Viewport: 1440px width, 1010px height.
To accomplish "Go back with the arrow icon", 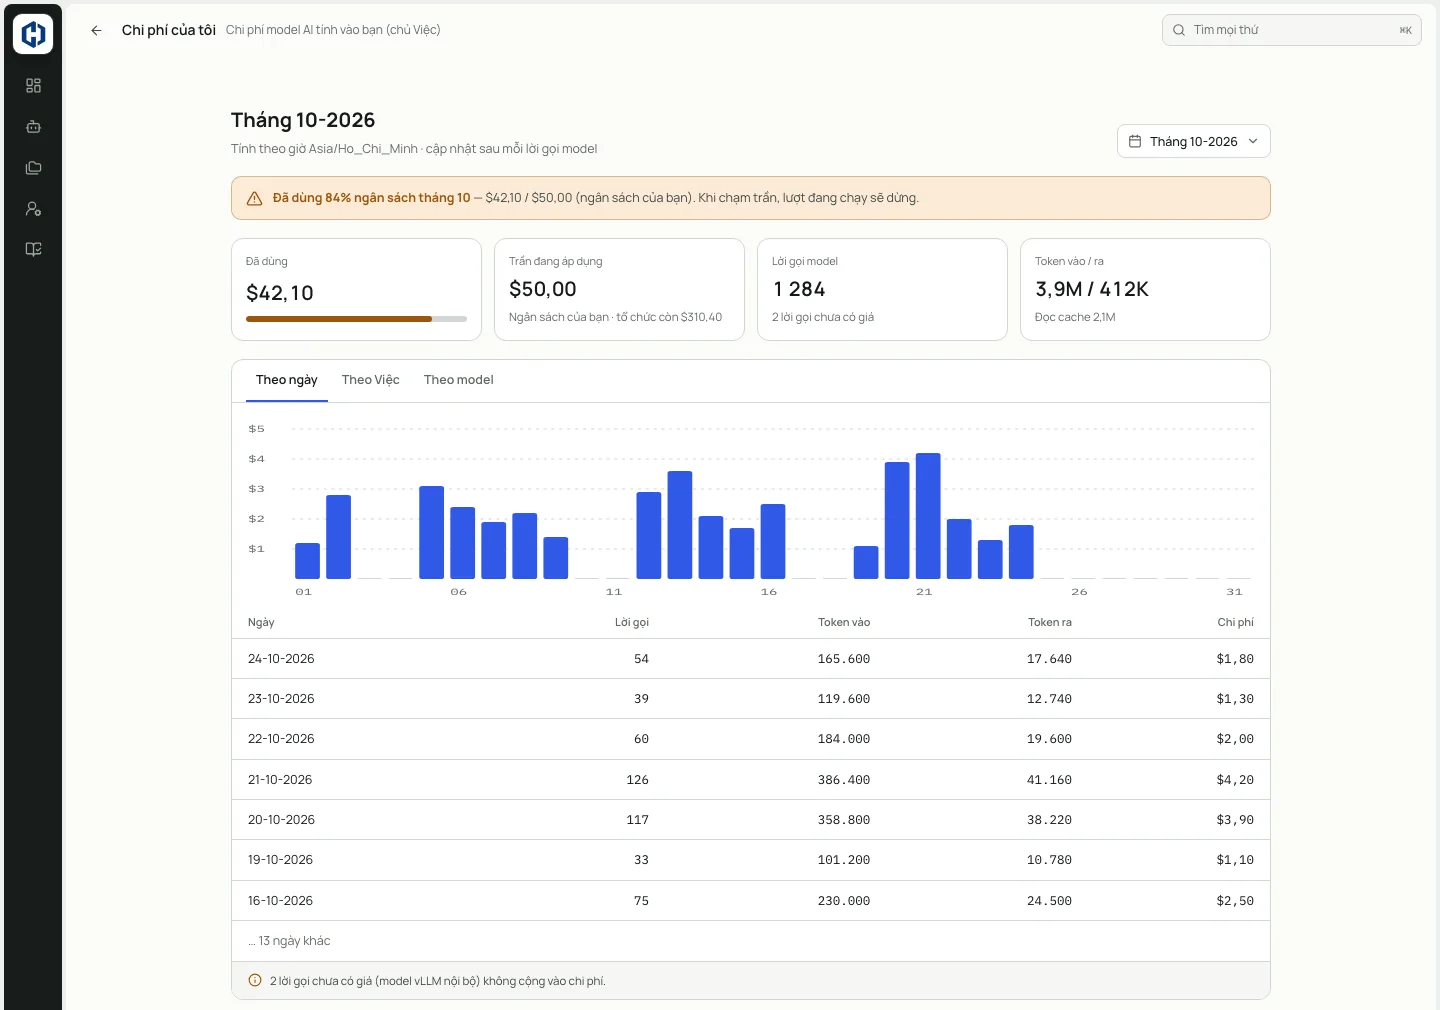I will [96, 30].
